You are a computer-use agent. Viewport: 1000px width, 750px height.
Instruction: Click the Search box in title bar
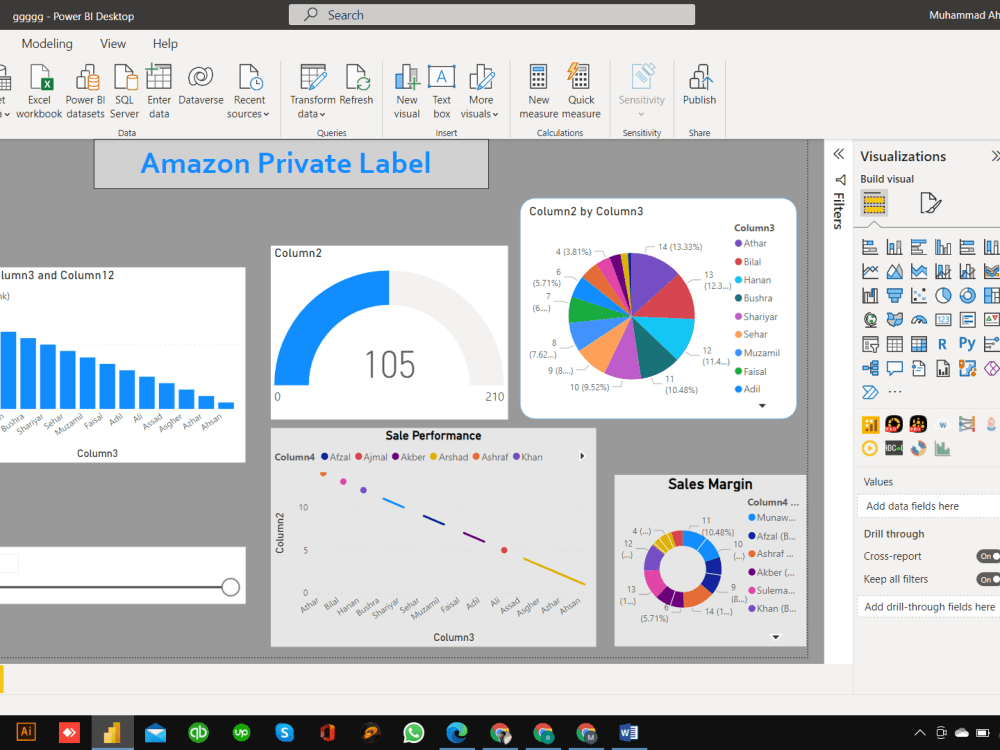(492, 15)
